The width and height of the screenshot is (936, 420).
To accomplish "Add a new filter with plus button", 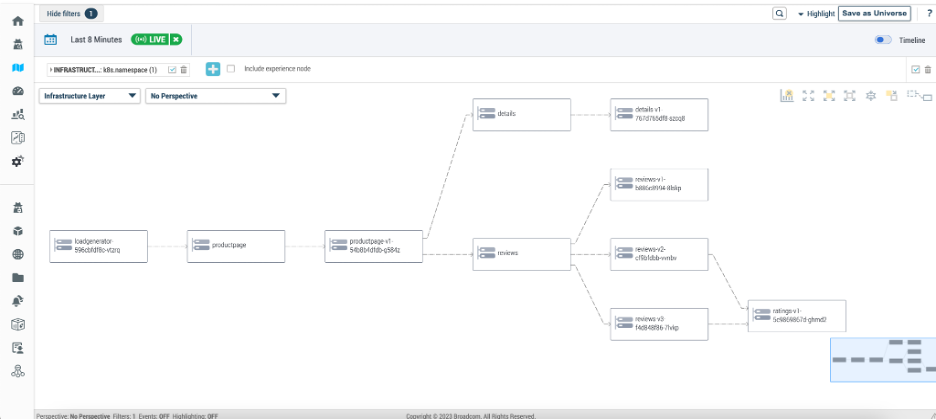I will pyautogui.click(x=213, y=69).
